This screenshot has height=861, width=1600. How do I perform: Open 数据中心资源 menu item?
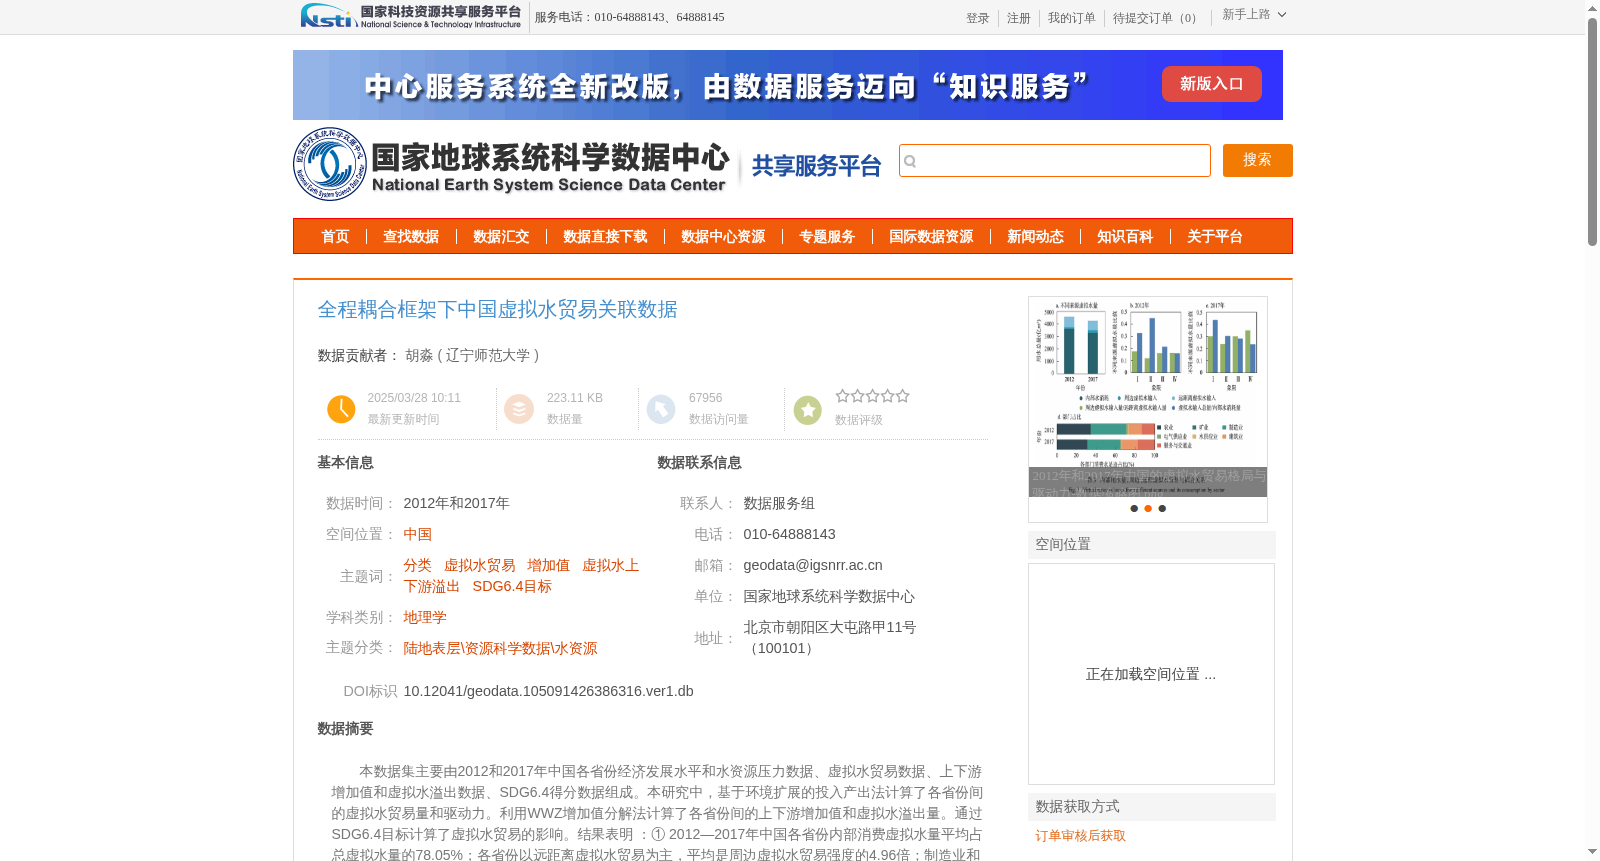(x=723, y=237)
